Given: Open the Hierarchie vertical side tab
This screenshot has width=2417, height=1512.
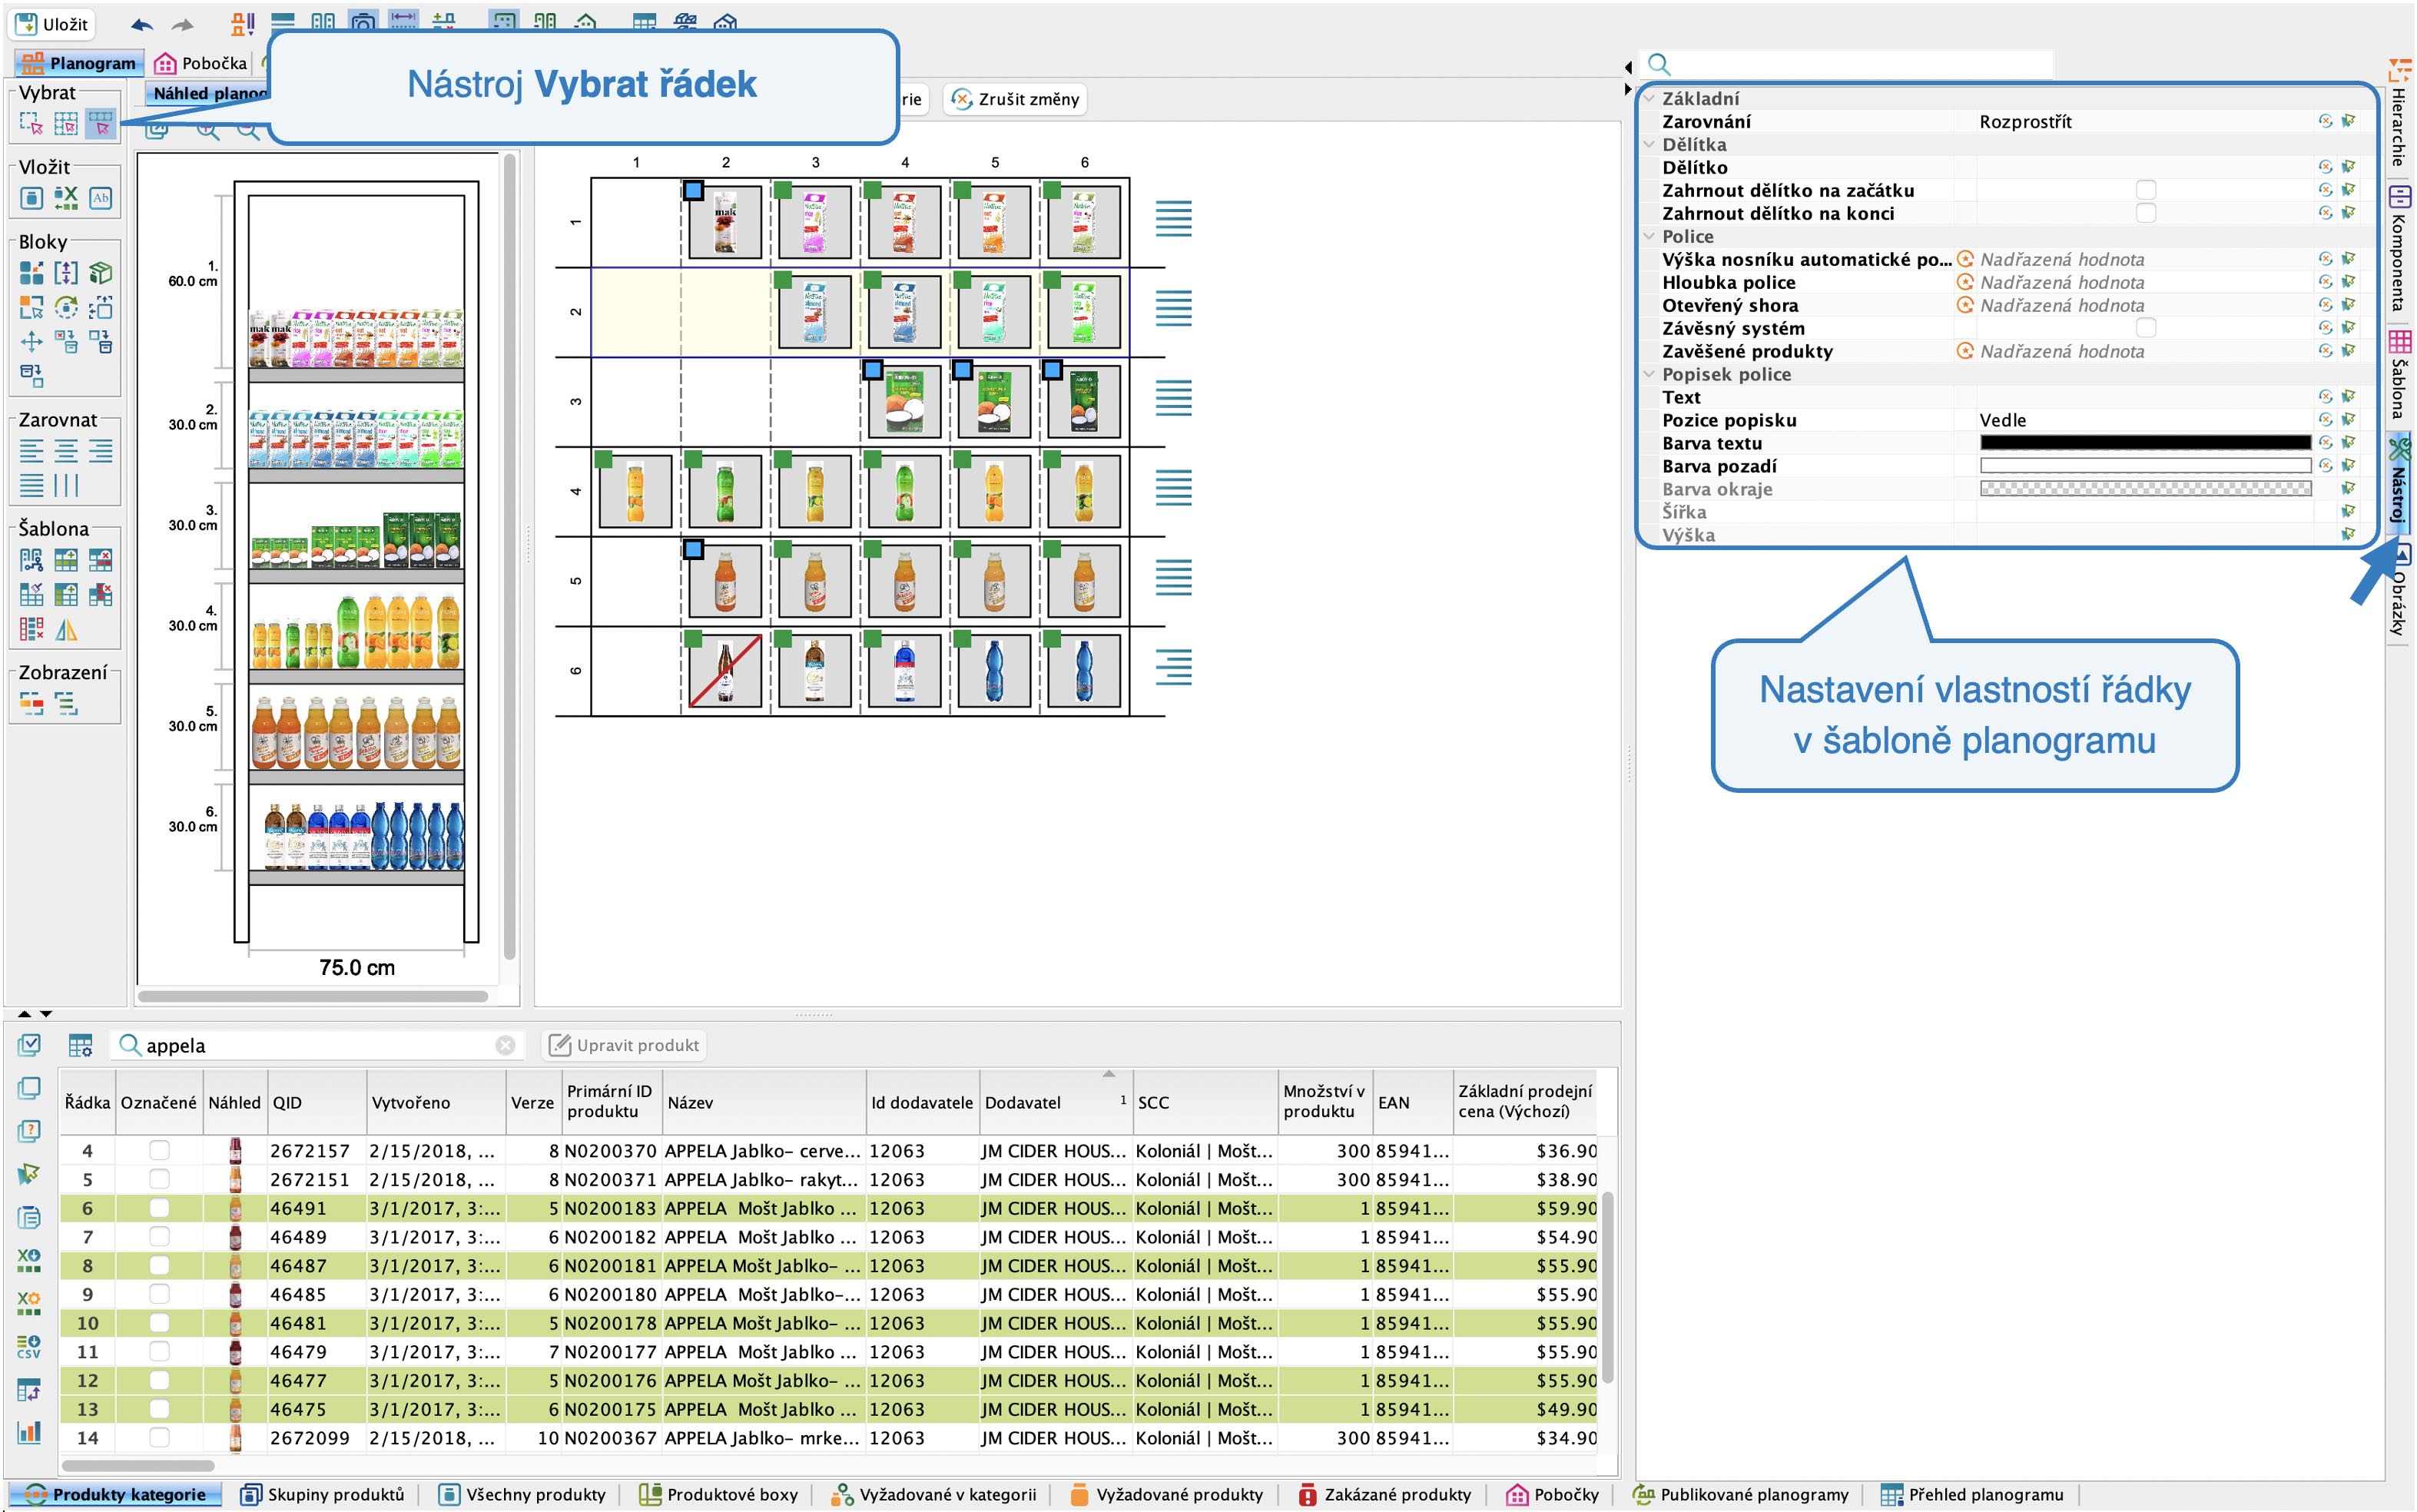Looking at the screenshot, I should pos(2399,115).
